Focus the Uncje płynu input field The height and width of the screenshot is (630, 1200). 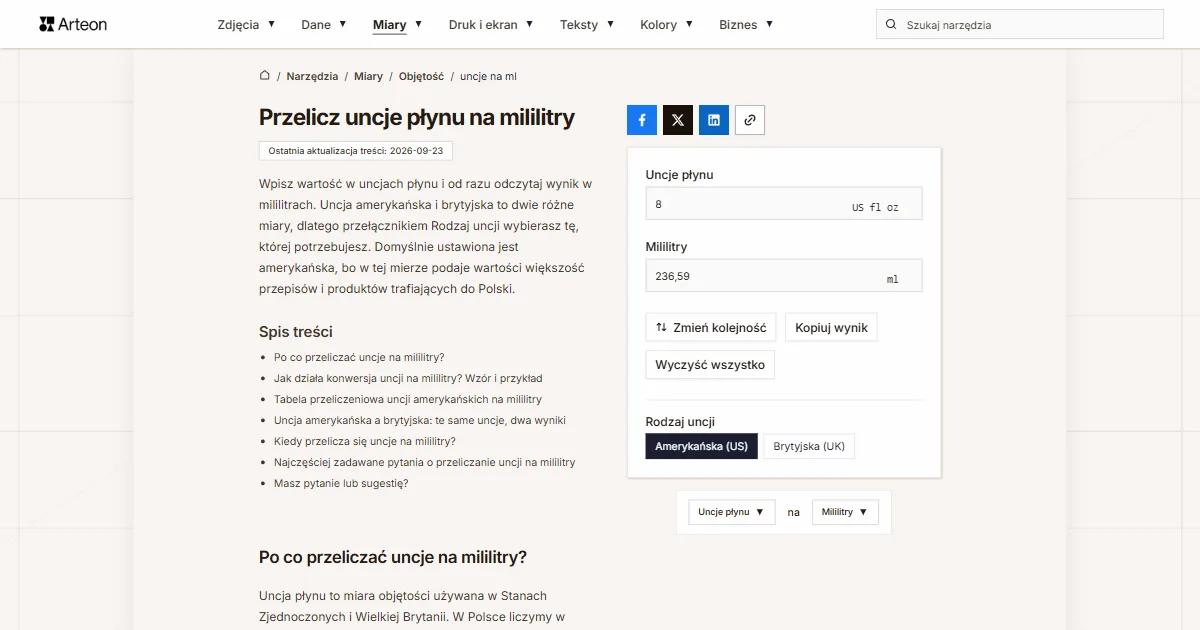click(x=784, y=204)
